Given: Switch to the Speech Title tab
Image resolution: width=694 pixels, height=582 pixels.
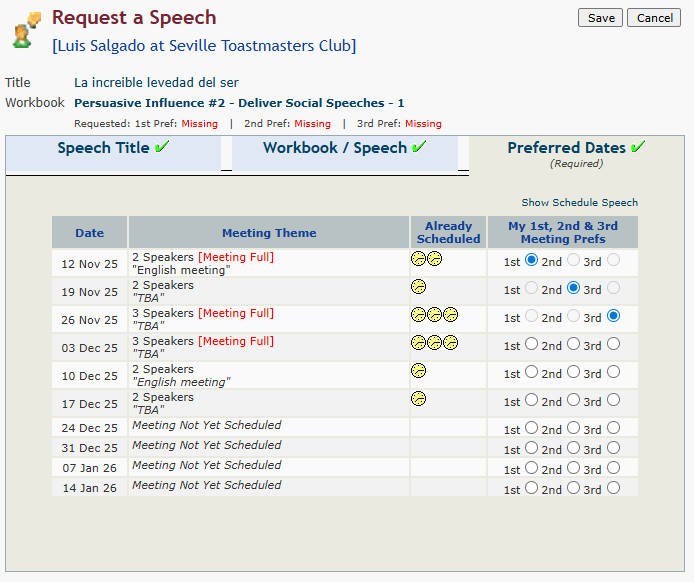Looking at the screenshot, I should click(x=112, y=149).
